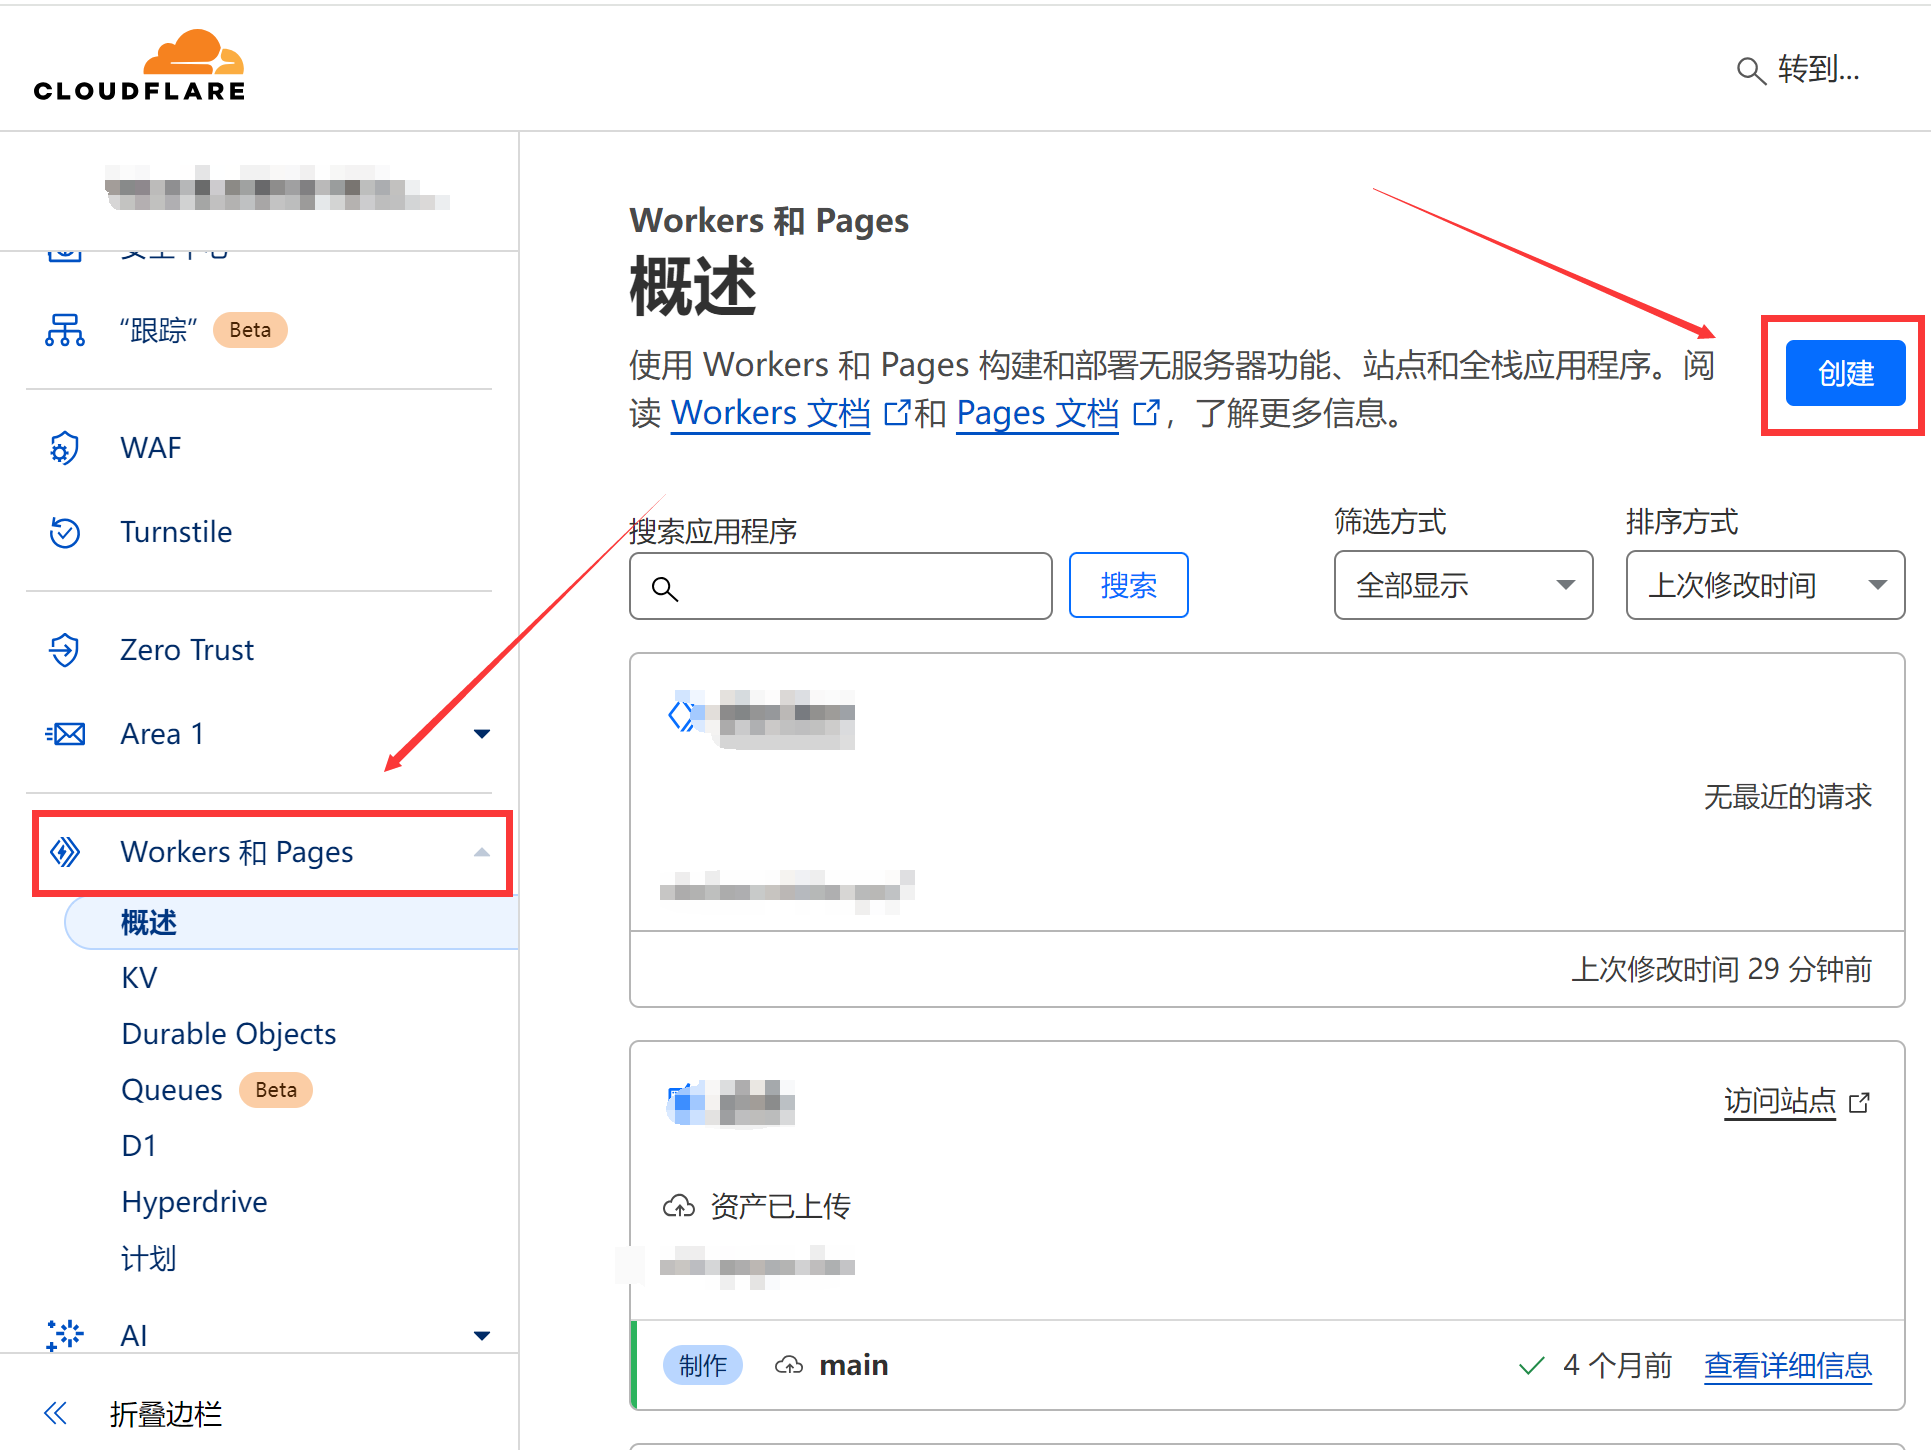Collapse sidebar using 折叠边栏 icon
The image size is (1931, 1450).
[x=55, y=1413]
